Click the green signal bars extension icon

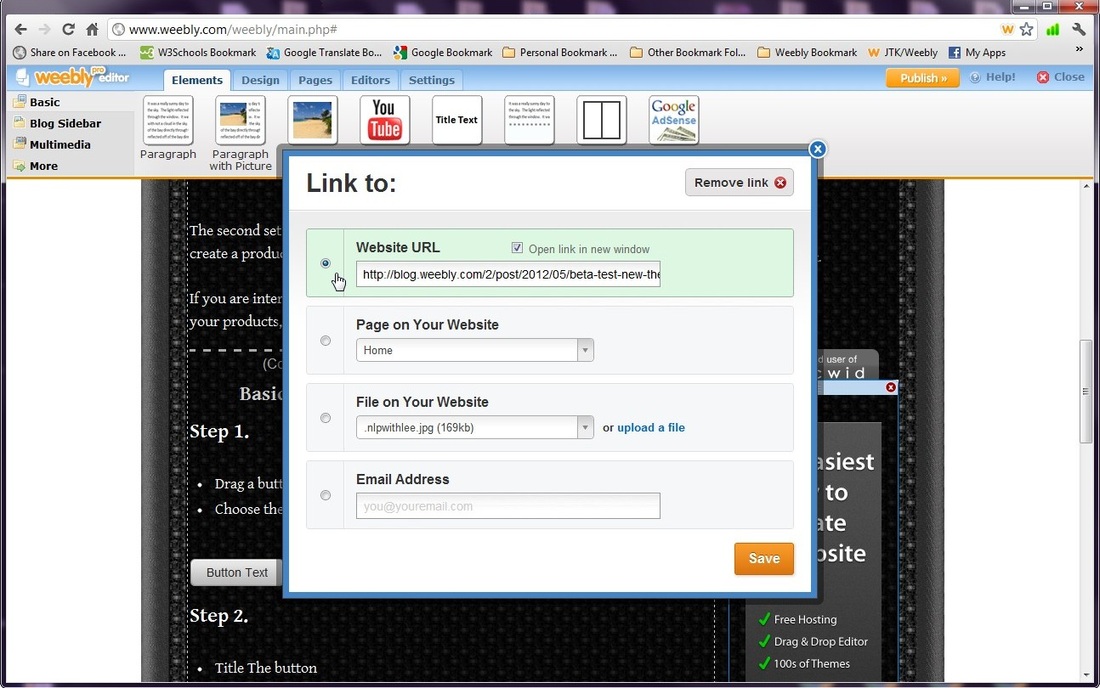(1052, 29)
